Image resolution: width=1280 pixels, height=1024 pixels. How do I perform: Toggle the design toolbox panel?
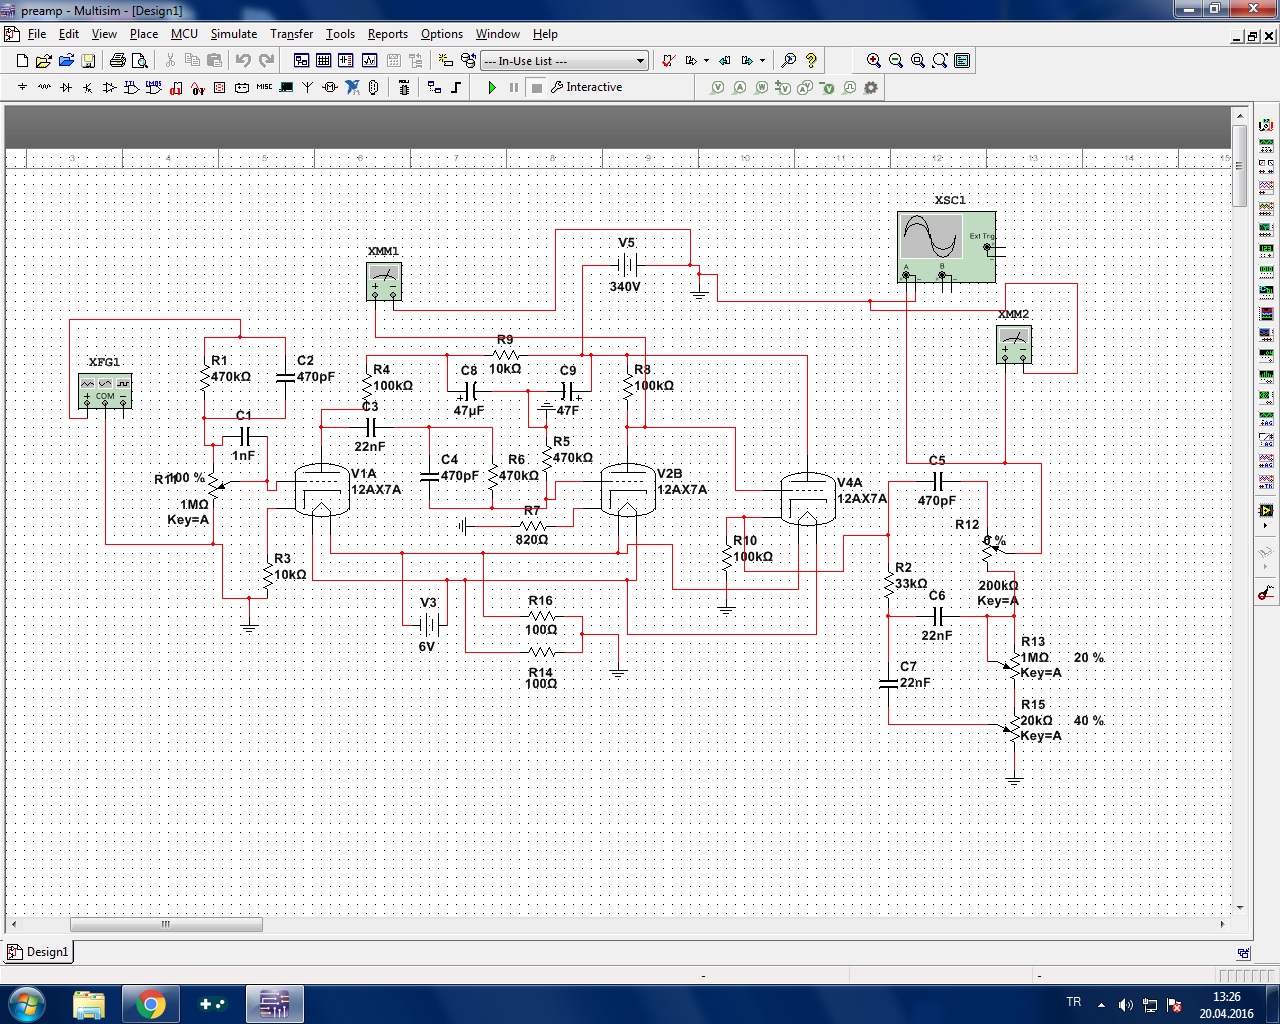[x=301, y=61]
